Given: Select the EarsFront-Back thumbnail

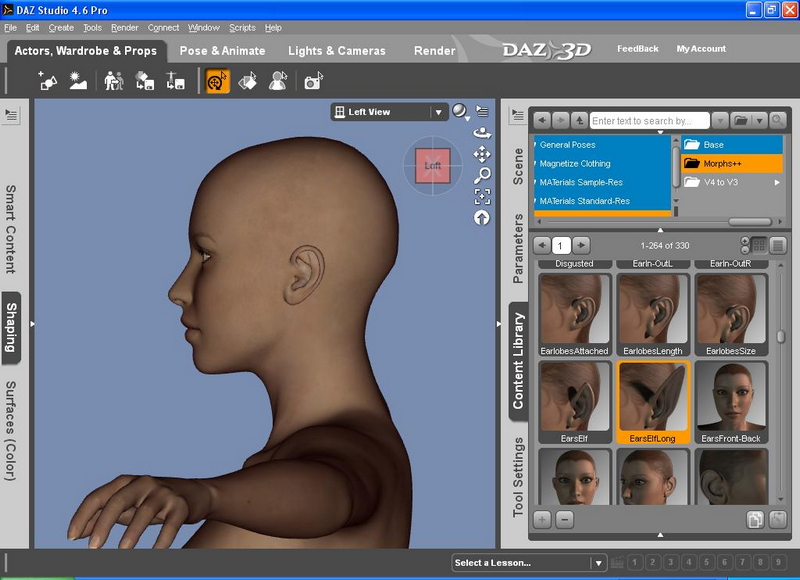Looking at the screenshot, I should point(731,402).
